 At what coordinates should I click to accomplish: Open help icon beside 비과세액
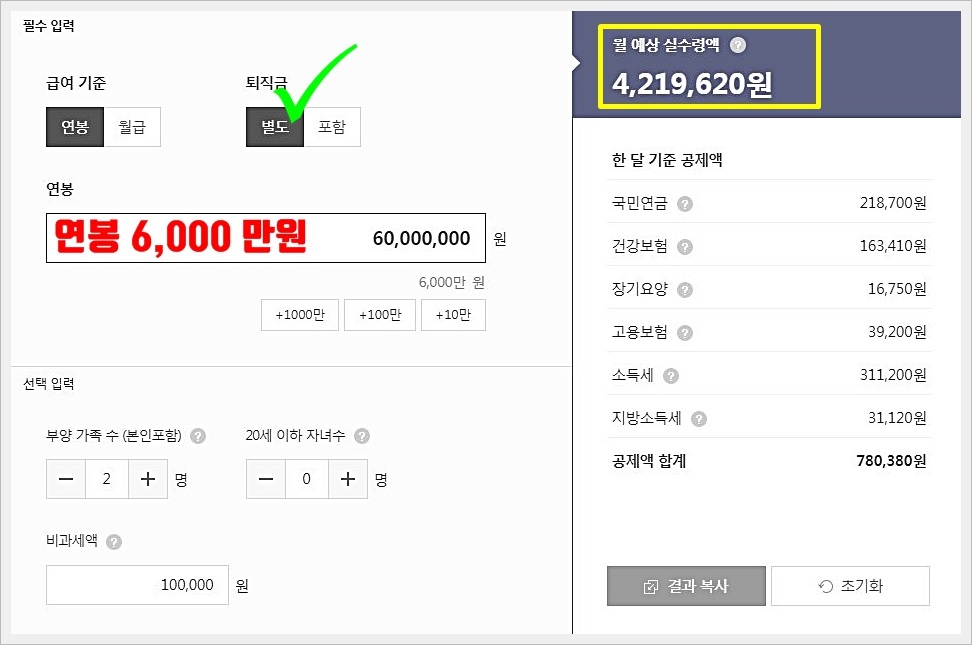(113, 542)
